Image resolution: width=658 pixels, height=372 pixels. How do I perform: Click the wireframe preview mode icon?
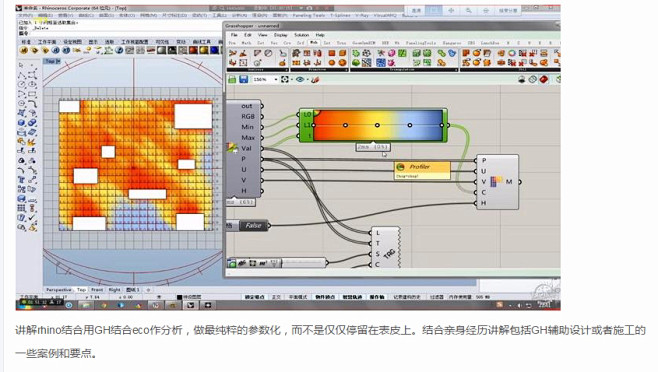point(533,79)
